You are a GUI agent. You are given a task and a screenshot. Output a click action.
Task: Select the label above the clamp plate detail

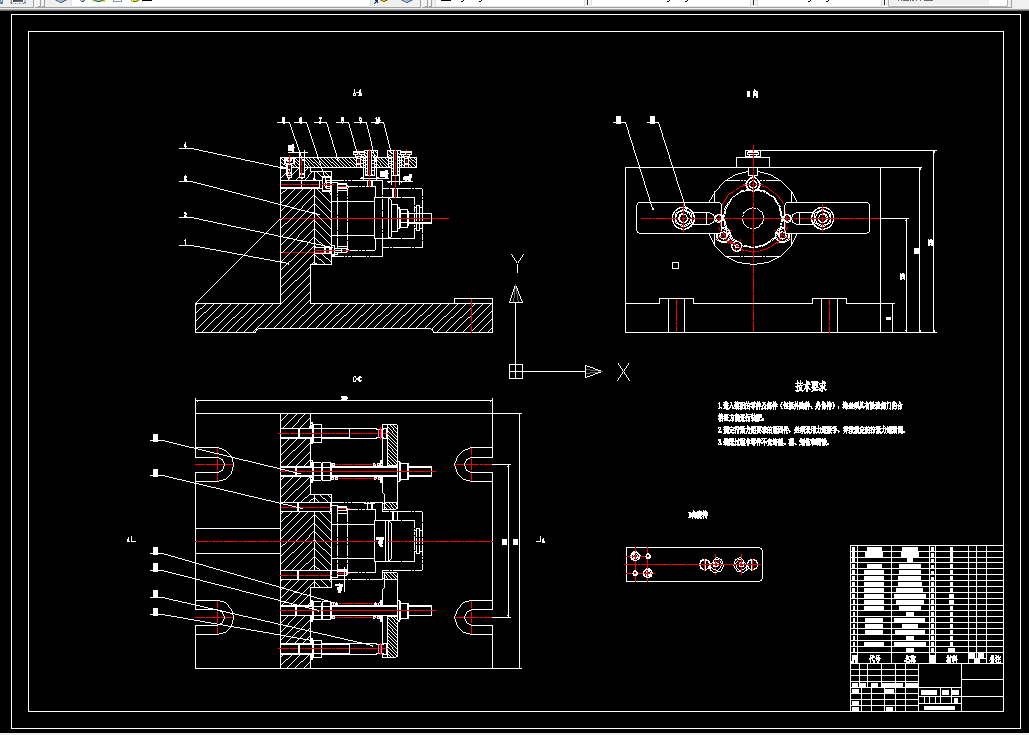tap(698, 515)
